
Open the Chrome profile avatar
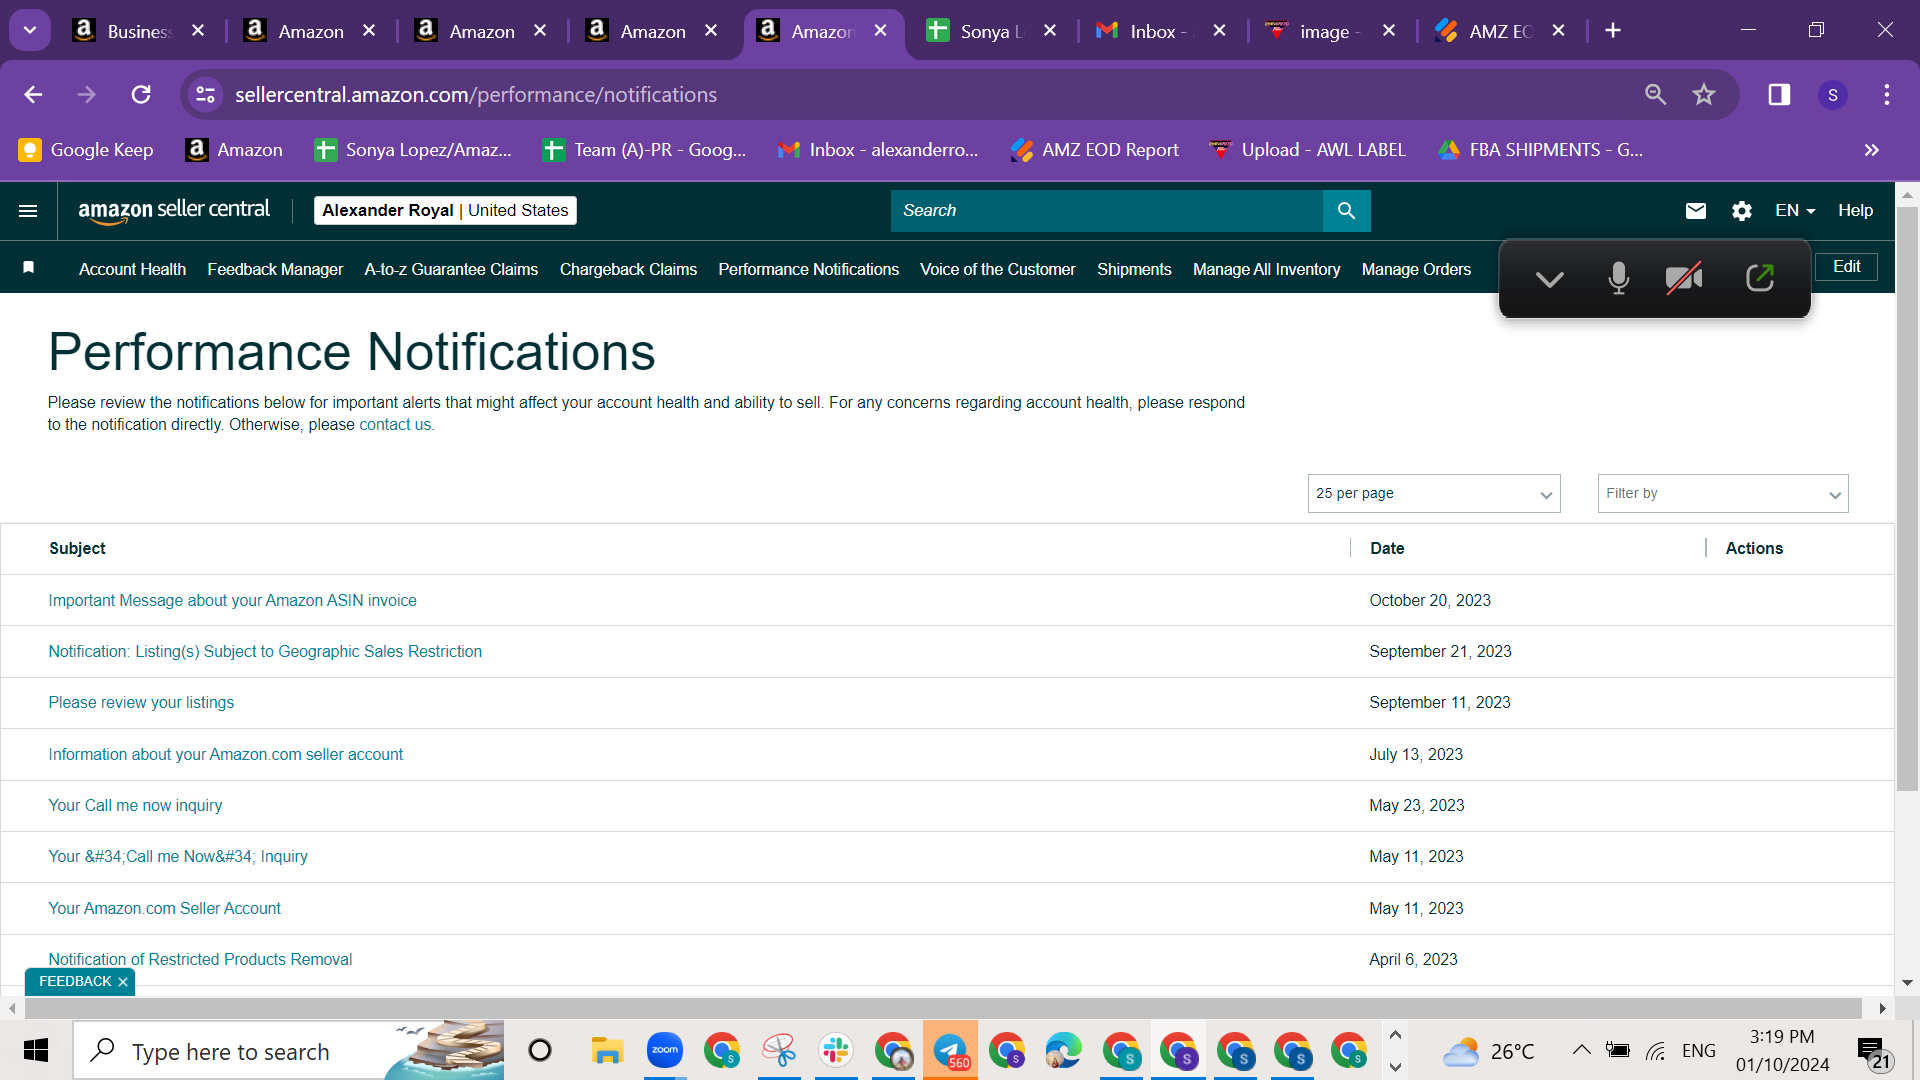pyautogui.click(x=1833, y=95)
